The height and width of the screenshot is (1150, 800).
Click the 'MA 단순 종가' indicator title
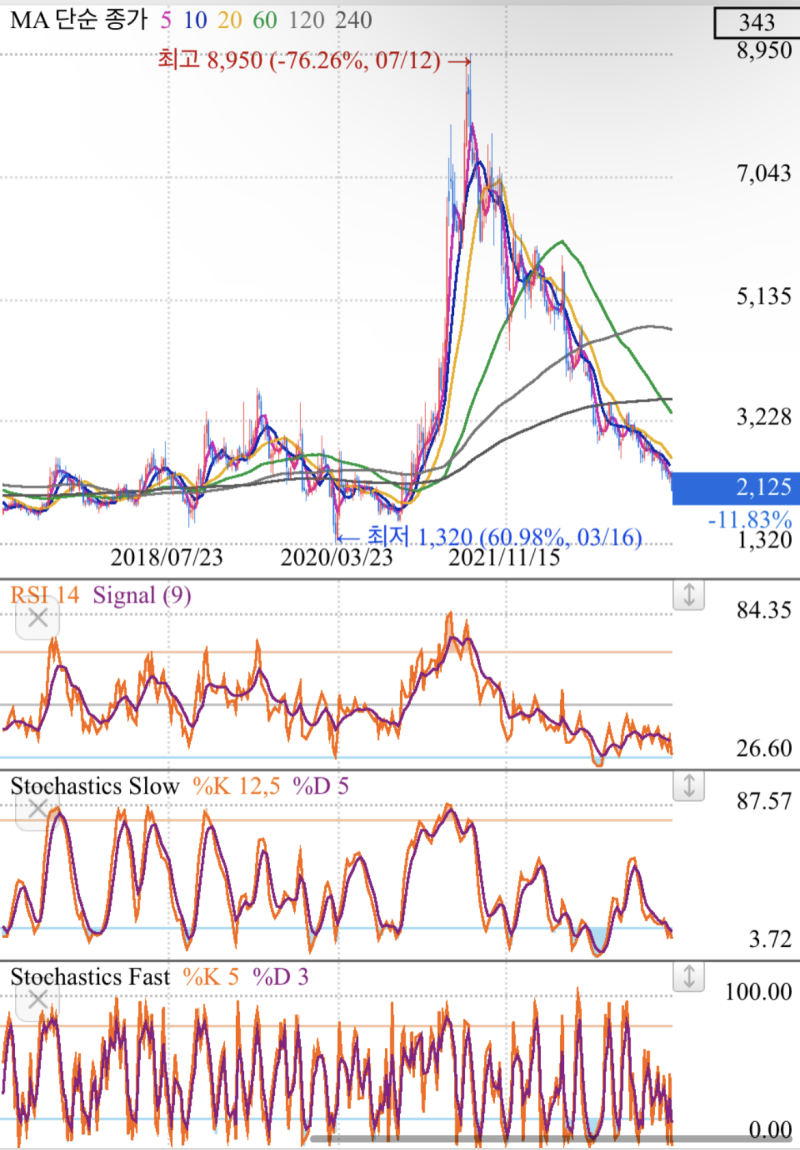click(x=79, y=20)
